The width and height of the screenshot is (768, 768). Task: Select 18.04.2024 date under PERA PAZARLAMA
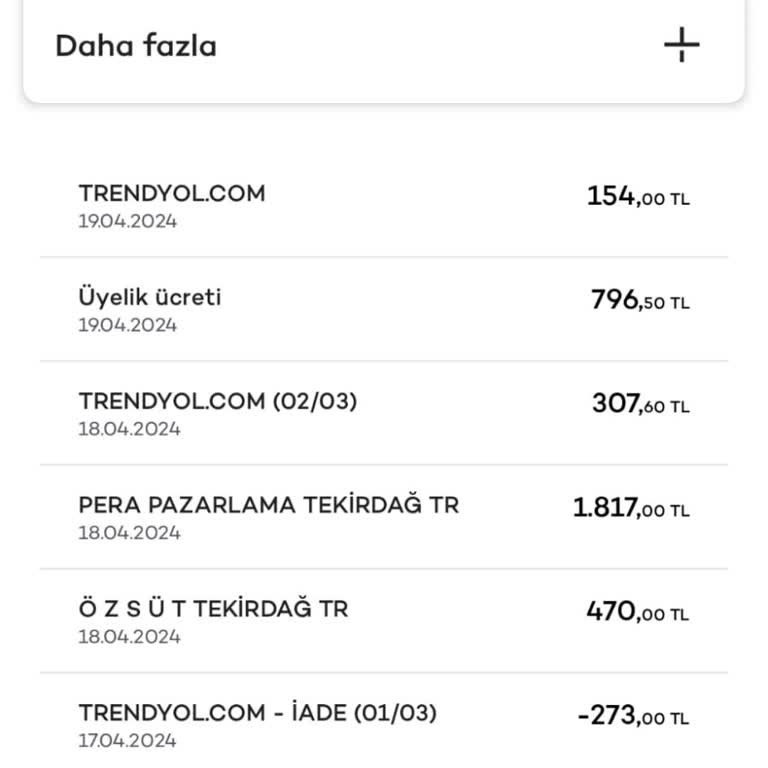(x=129, y=533)
